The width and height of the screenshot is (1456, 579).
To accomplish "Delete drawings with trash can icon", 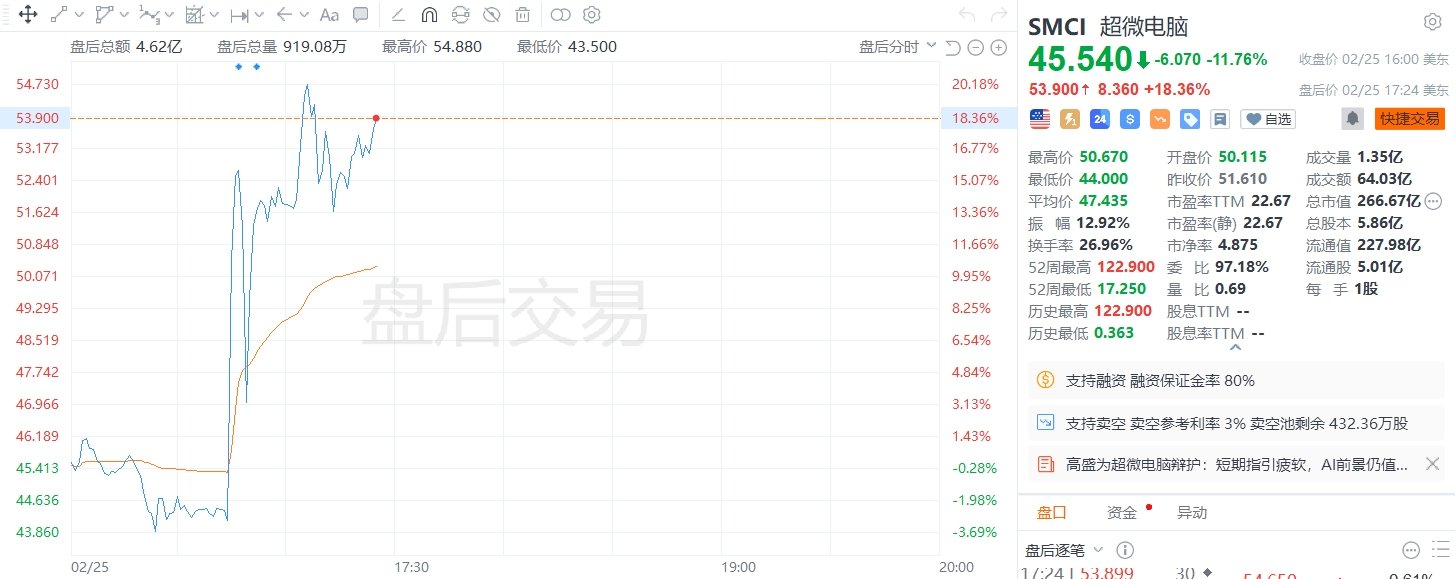I will pyautogui.click(x=522, y=15).
